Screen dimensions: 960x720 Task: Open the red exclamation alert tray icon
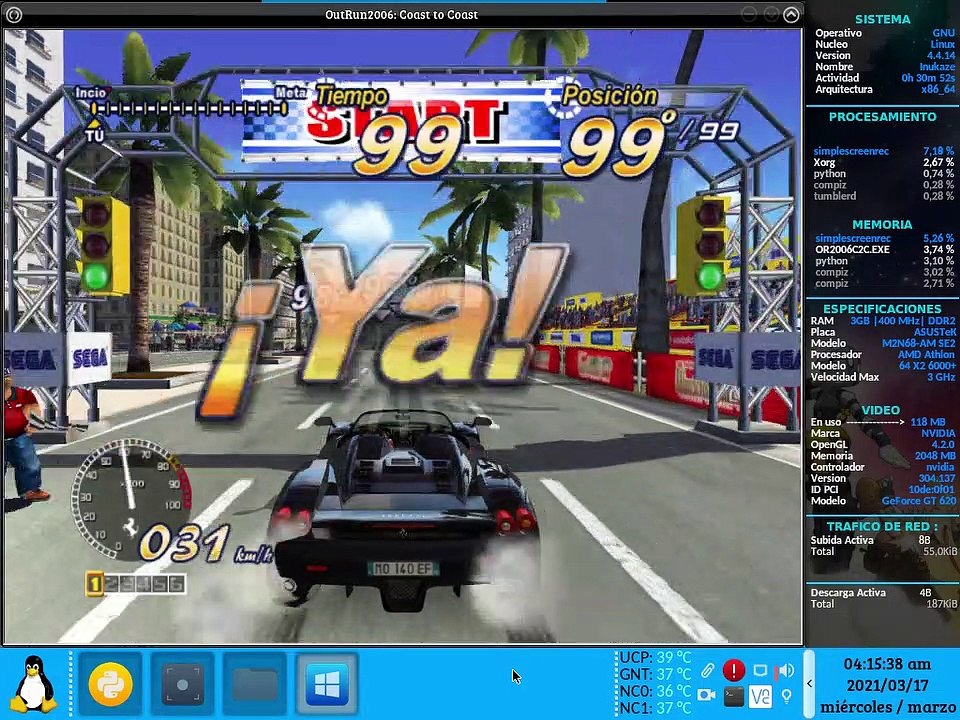coord(733,670)
